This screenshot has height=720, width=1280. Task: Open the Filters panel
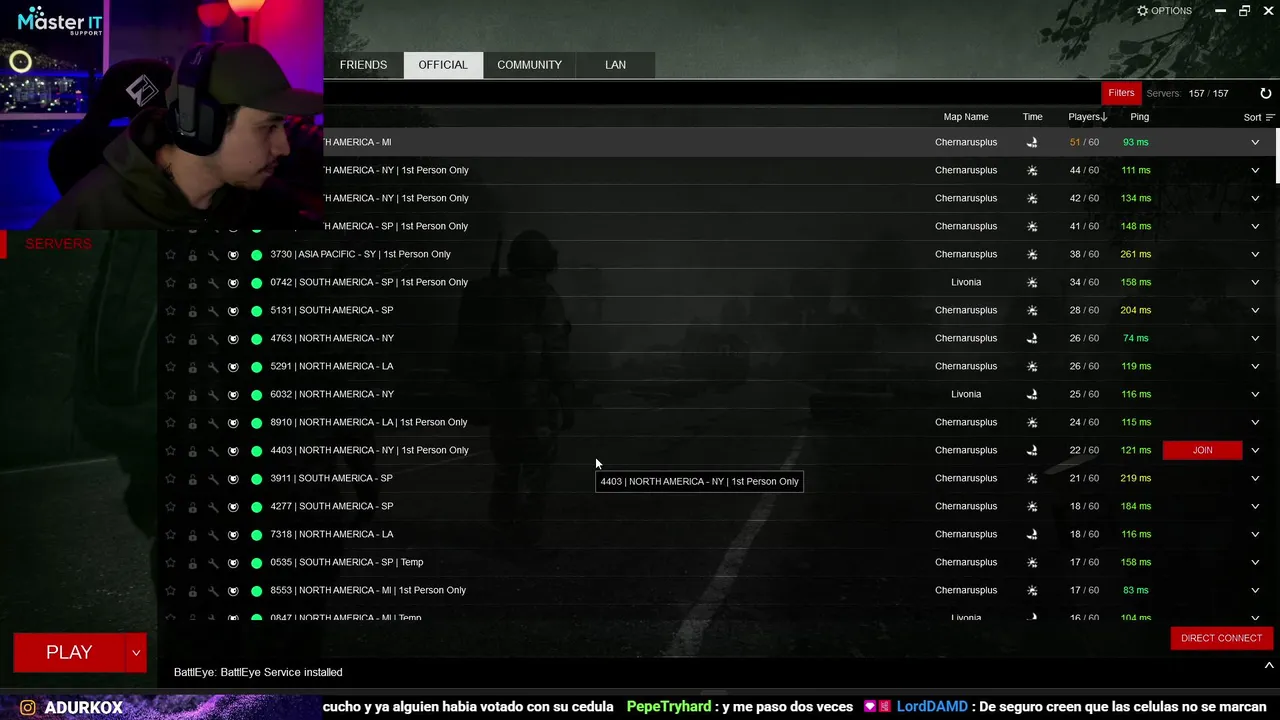point(1121,93)
